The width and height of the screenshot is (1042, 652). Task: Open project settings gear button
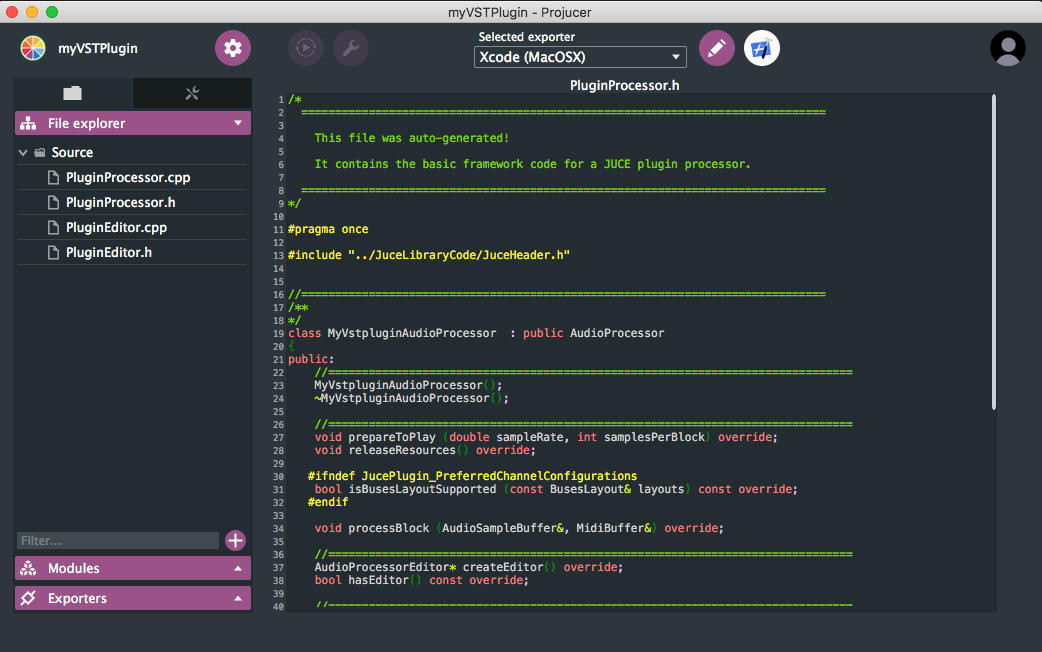click(x=233, y=48)
